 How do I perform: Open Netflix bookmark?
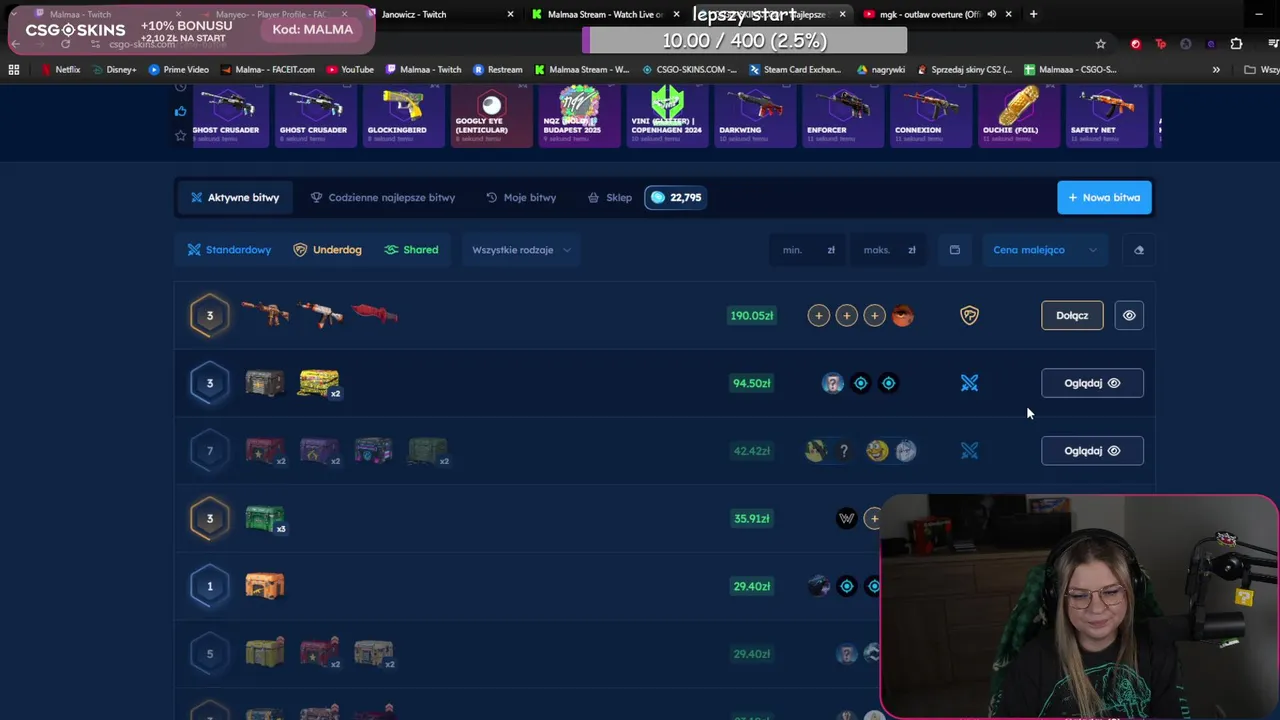pyautogui.click(x=60, y=70)
